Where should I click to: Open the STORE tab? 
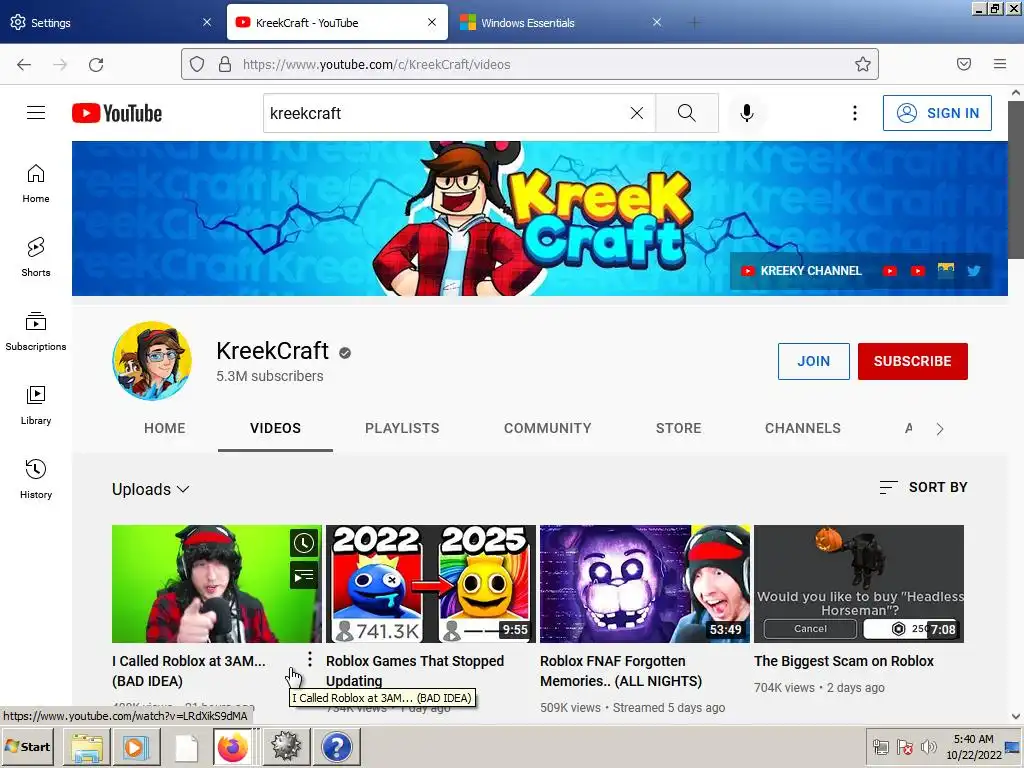click(679, 428)
